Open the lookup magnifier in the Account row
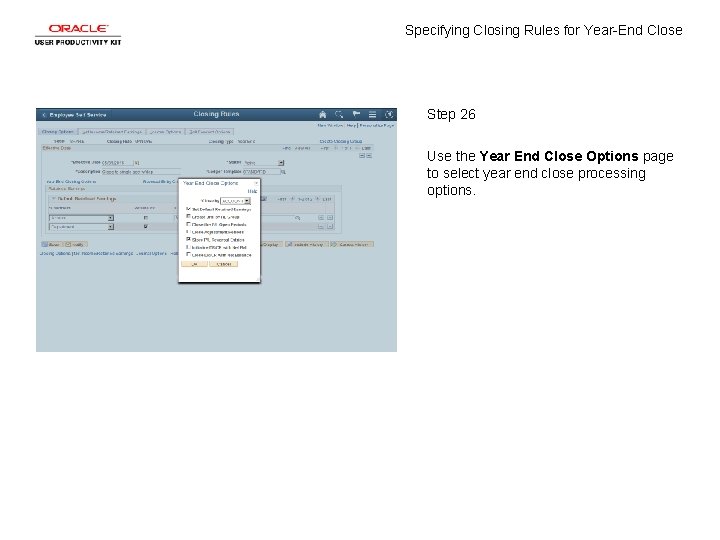 tap(298, 218)
